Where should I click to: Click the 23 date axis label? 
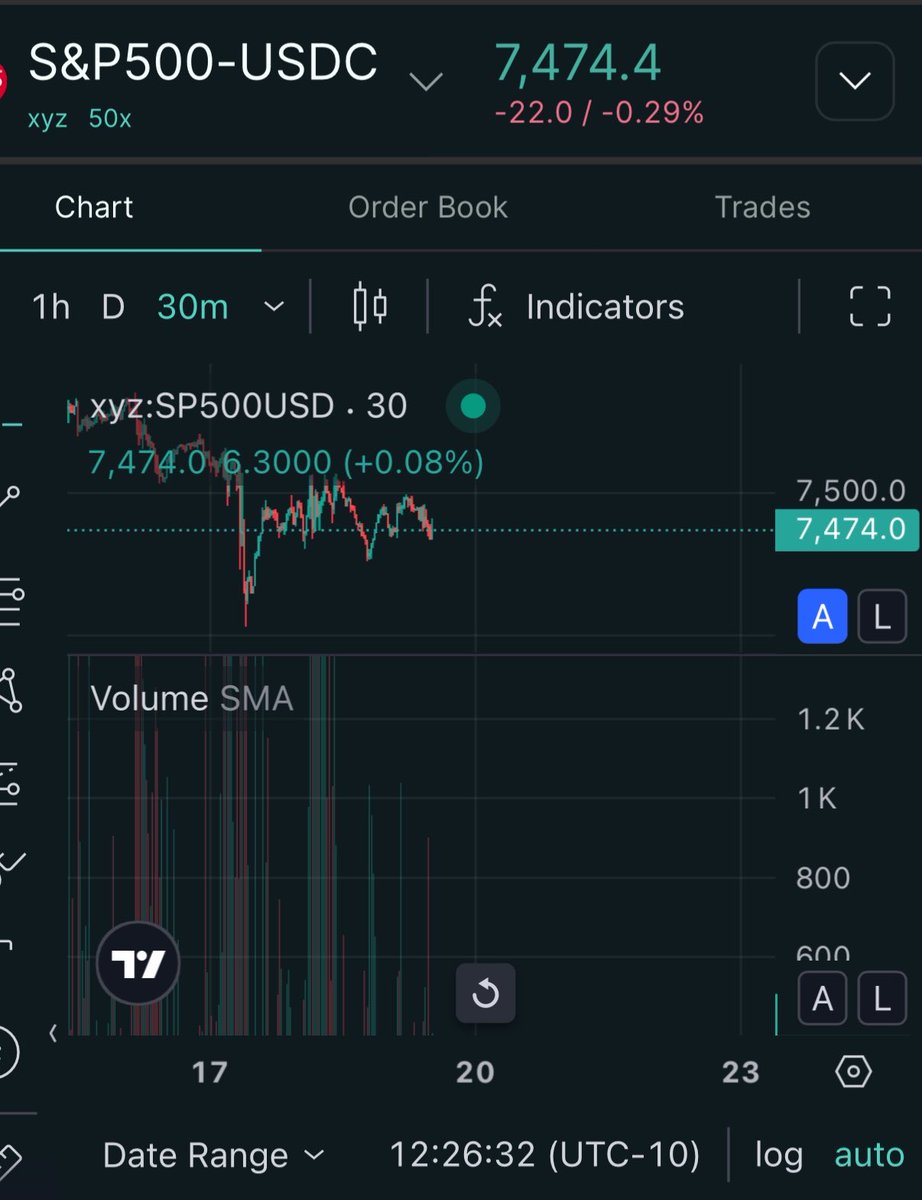(x=741, y=1072)
